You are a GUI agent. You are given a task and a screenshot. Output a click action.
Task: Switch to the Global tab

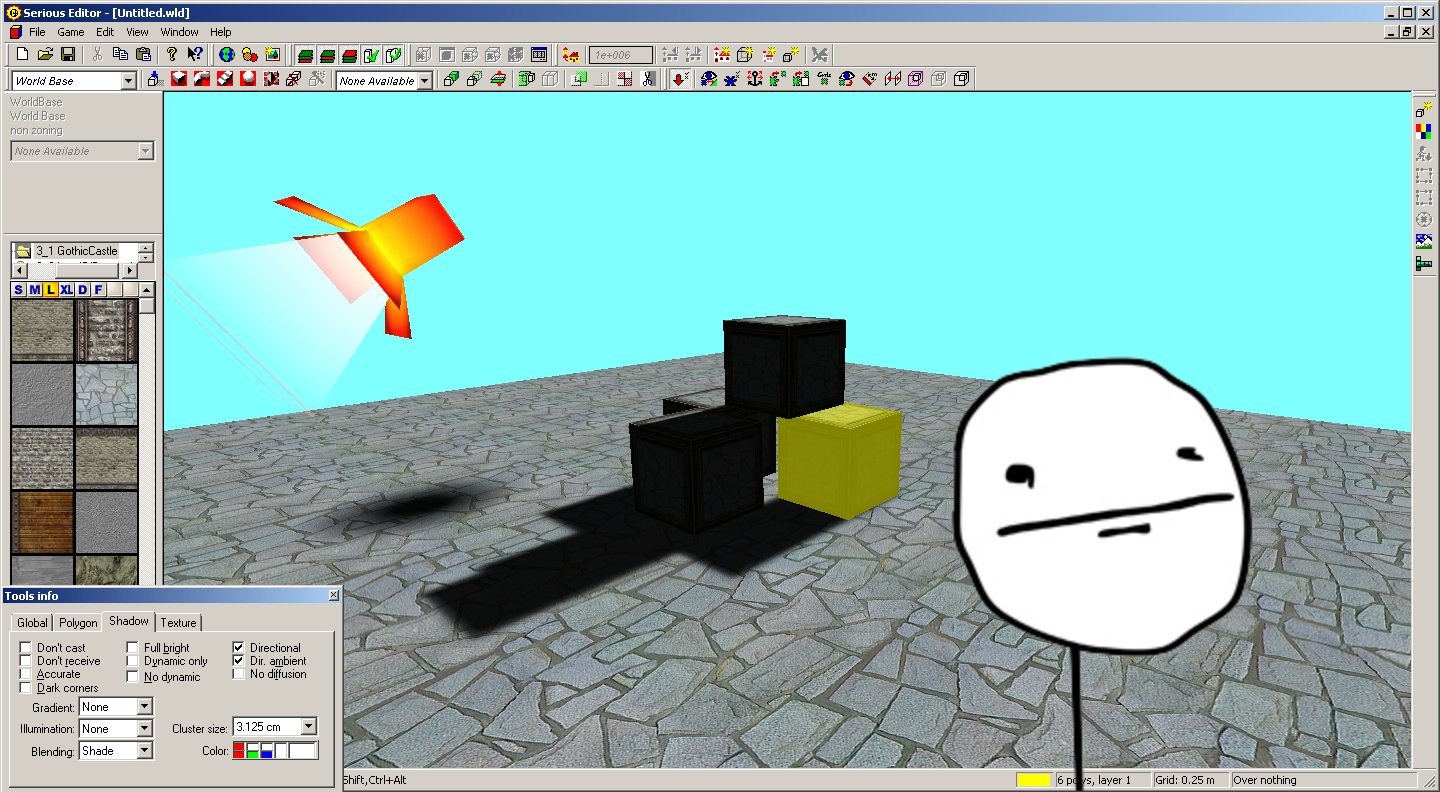click(x=32, y=622)
